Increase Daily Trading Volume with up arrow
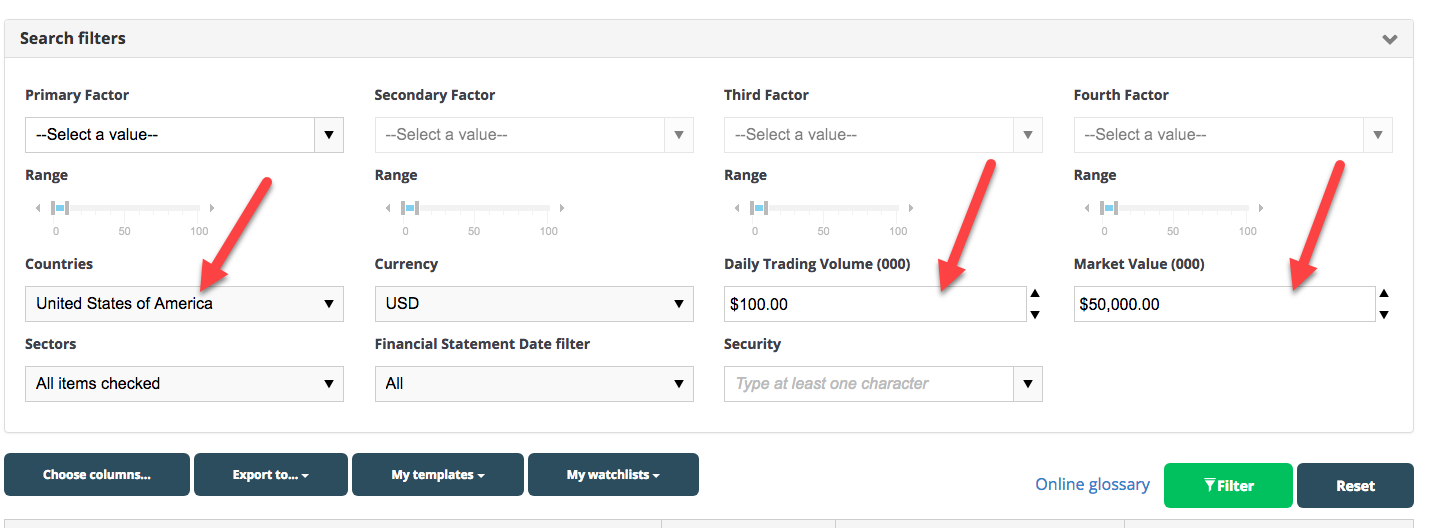This screenshot has width=1429, height=528. pos(1035,294)
